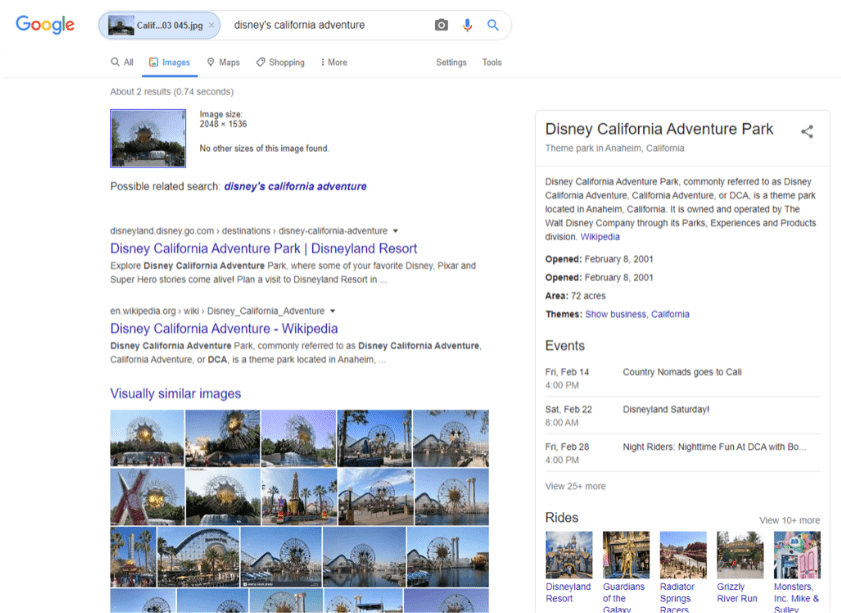The height and width of the screenshot is (613, 841).
Task: Open the similar image showing the roller coaster loop
Action: [198, 557]
